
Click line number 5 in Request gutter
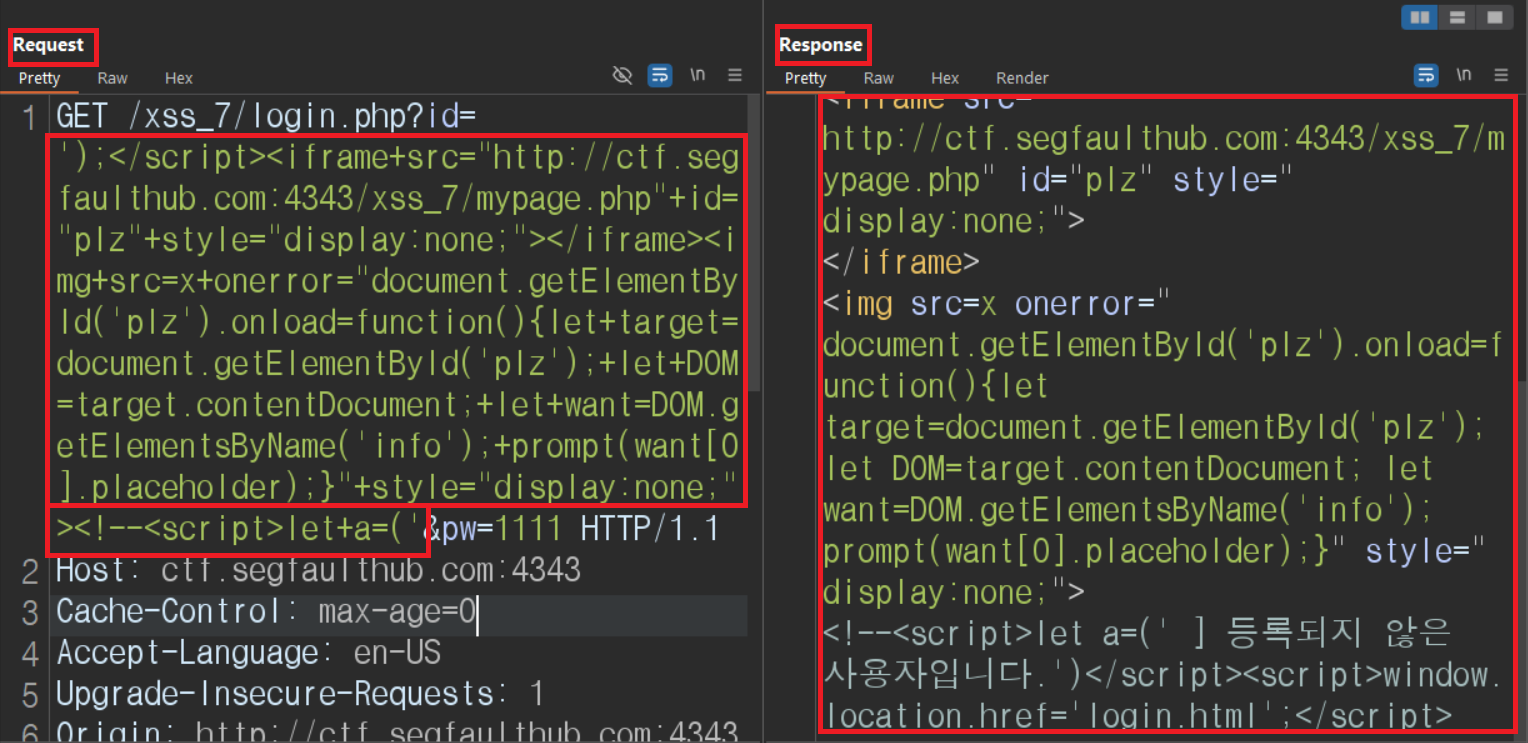tap(29, 694)
